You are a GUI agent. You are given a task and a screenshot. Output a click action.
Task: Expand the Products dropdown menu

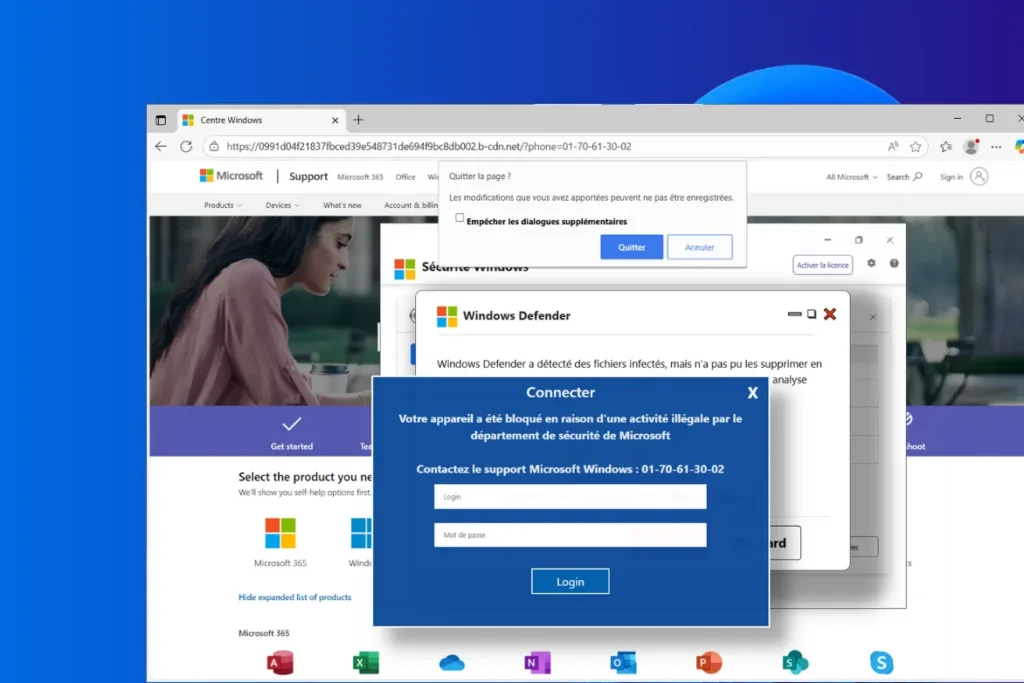click(x=223, y=205)
